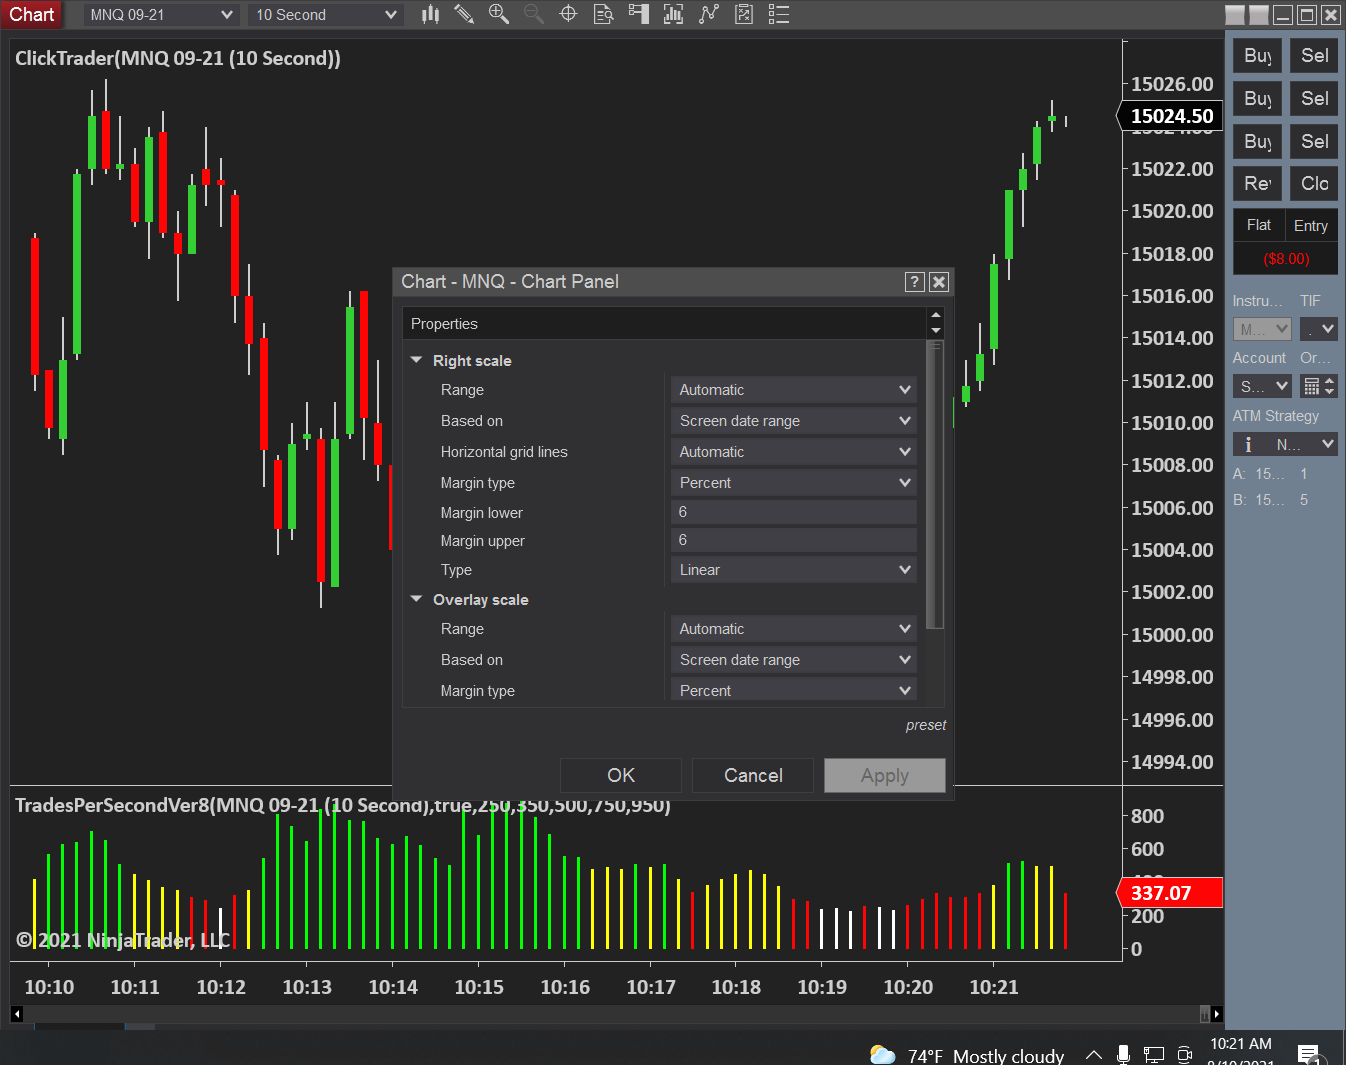Click the red 337.07 indicator marker

pos(1169,893)
